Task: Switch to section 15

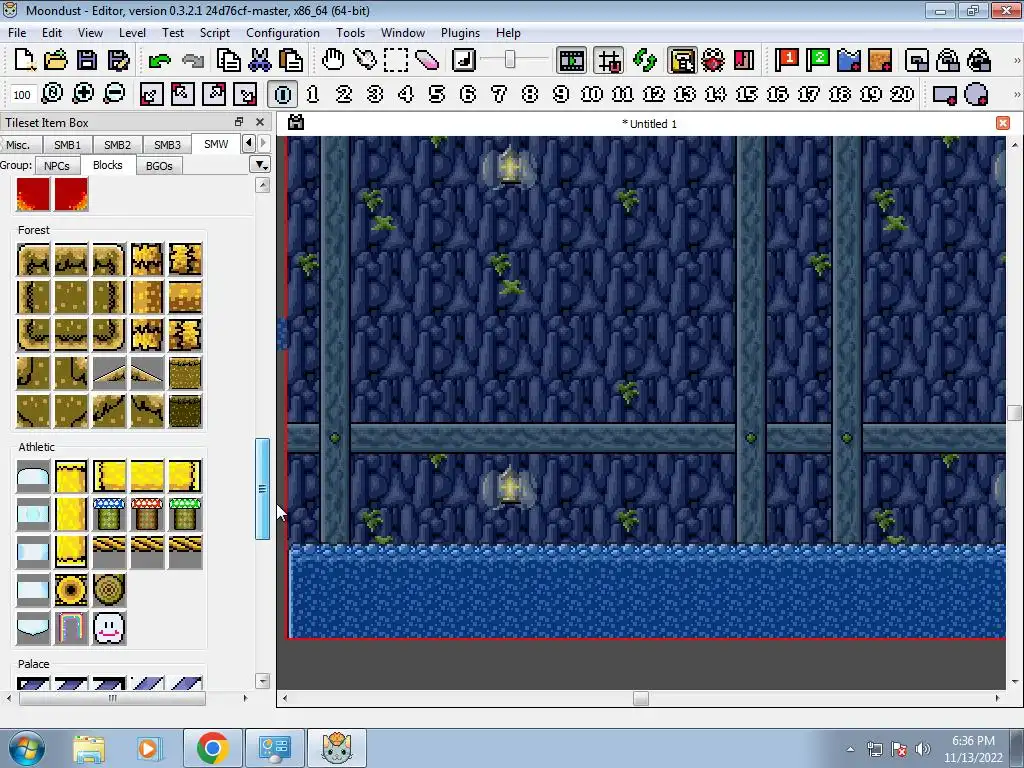Action: click(x=746, y=94)
